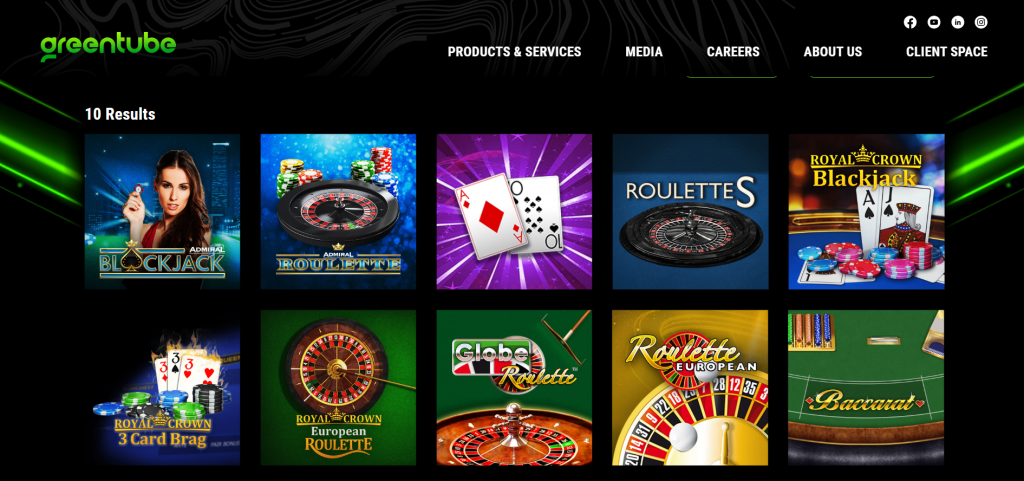This screenshot has height=481, width=1024.
Task: Open the Instagram social icon
Action: (981, 22)
